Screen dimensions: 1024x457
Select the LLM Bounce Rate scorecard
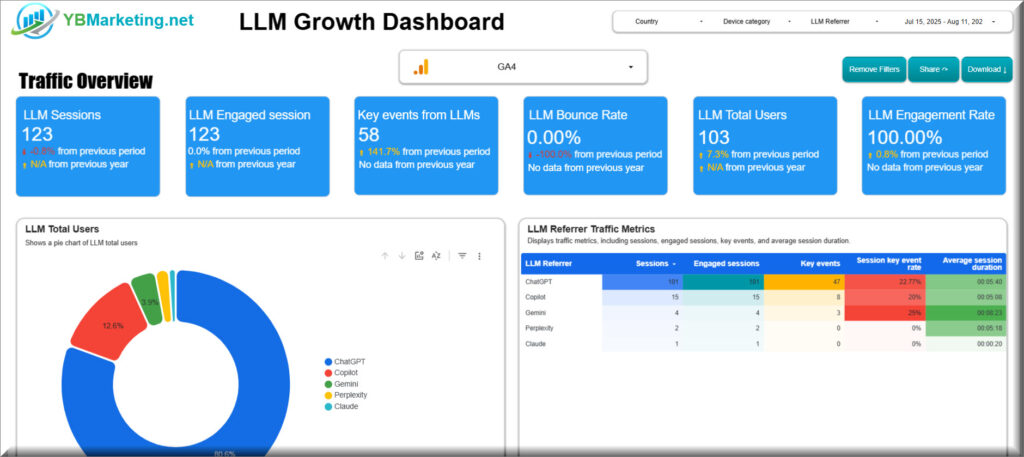click(595, 146)
